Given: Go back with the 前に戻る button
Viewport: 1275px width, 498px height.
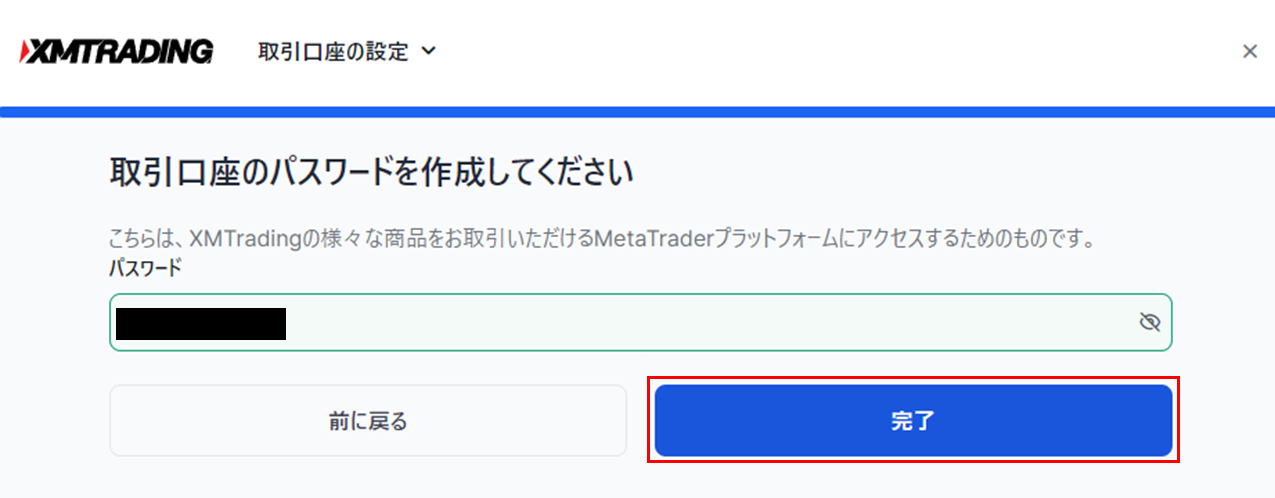Looking at the screenshot, I should (368, 421).
